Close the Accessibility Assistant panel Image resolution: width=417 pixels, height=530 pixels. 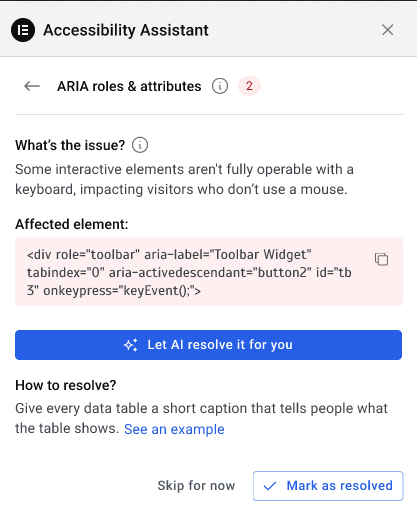coord(388,30)
